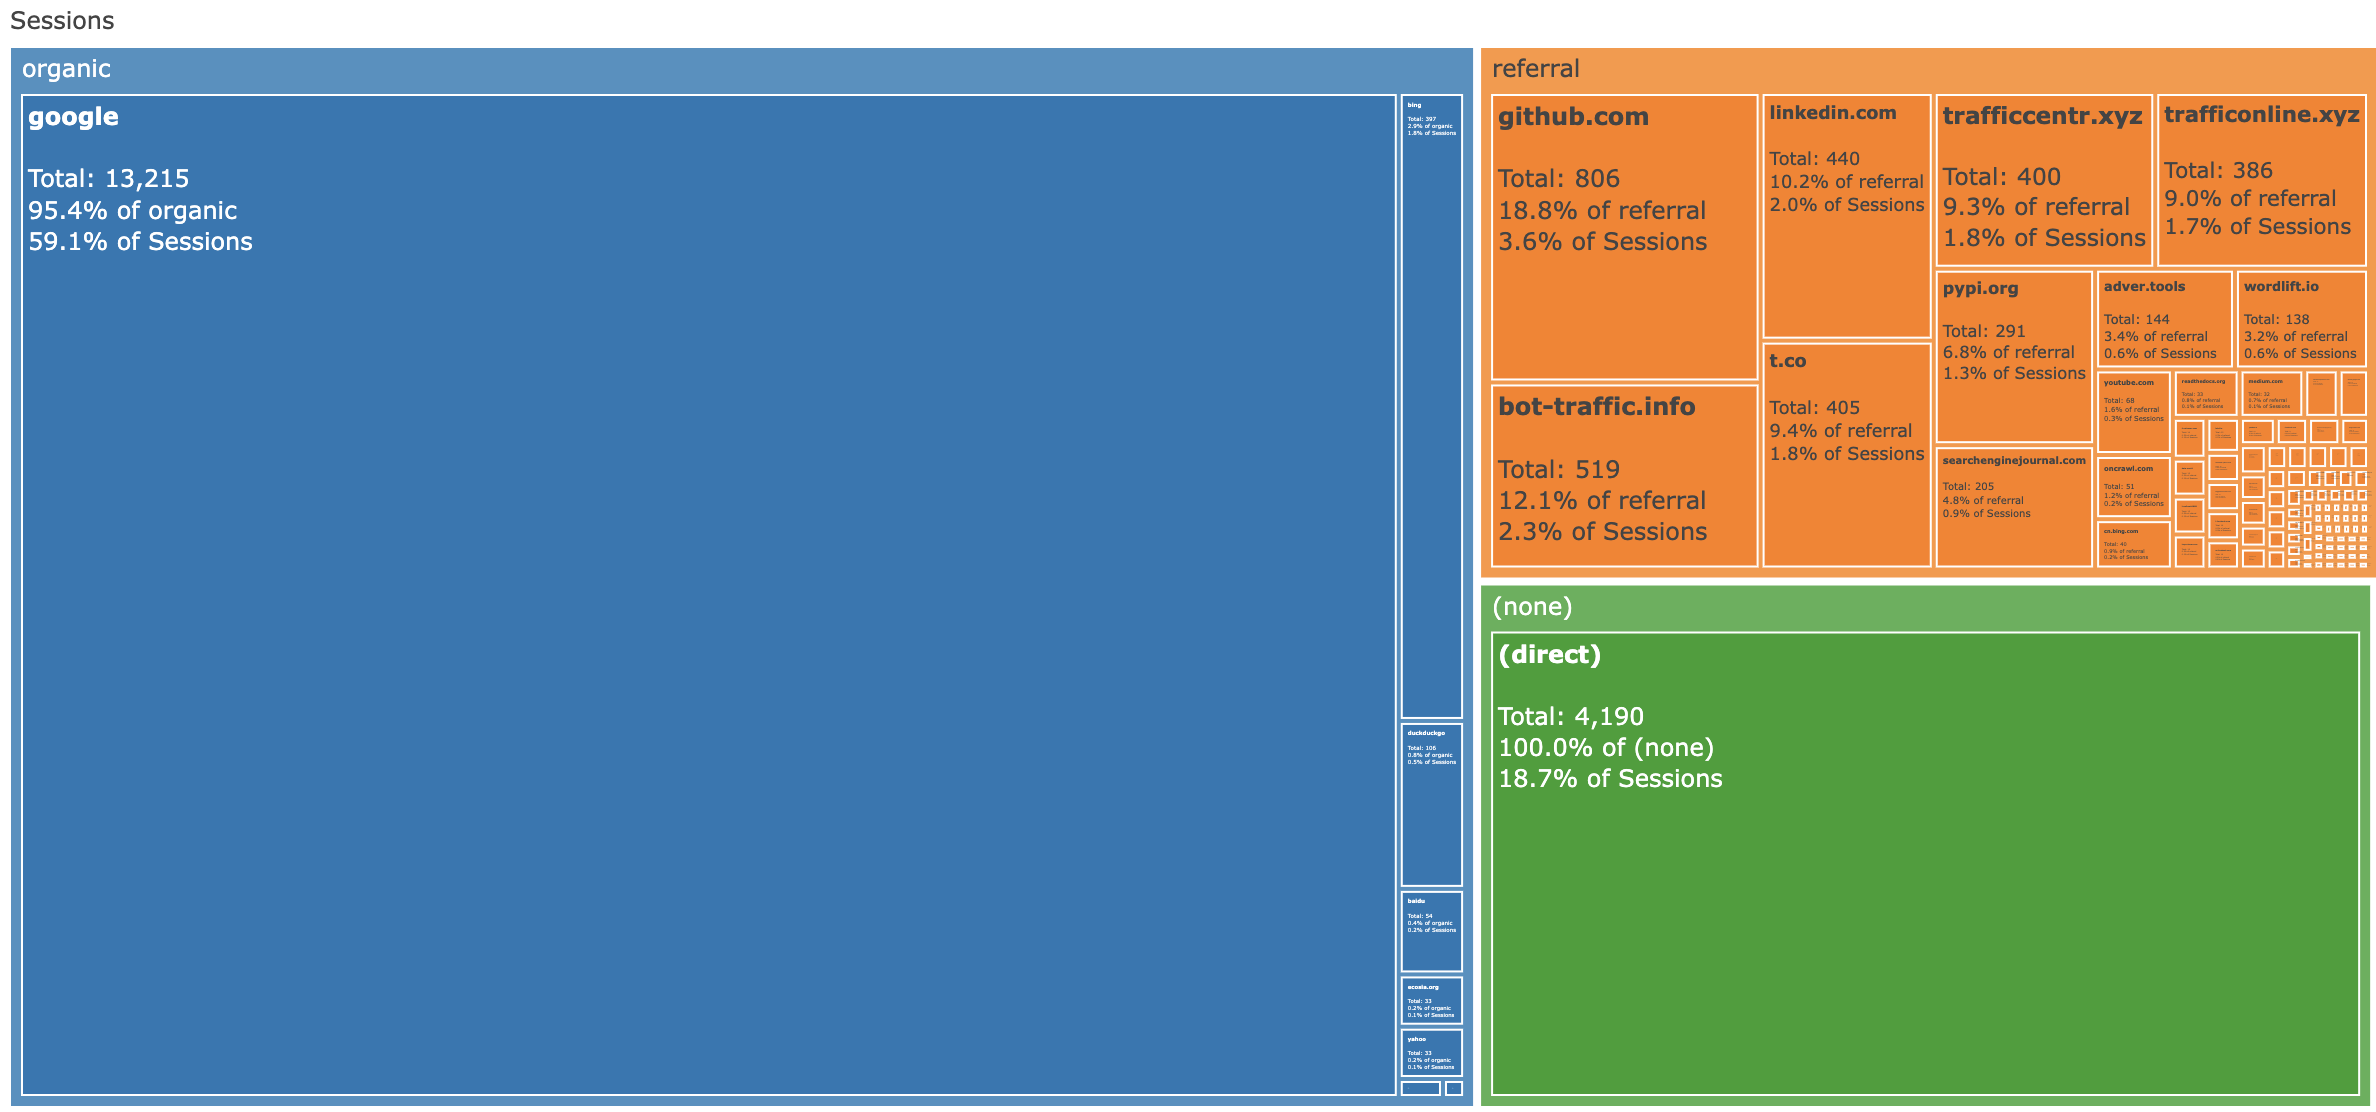Click the 'Total: 291' text

[x=1984, y=331]
